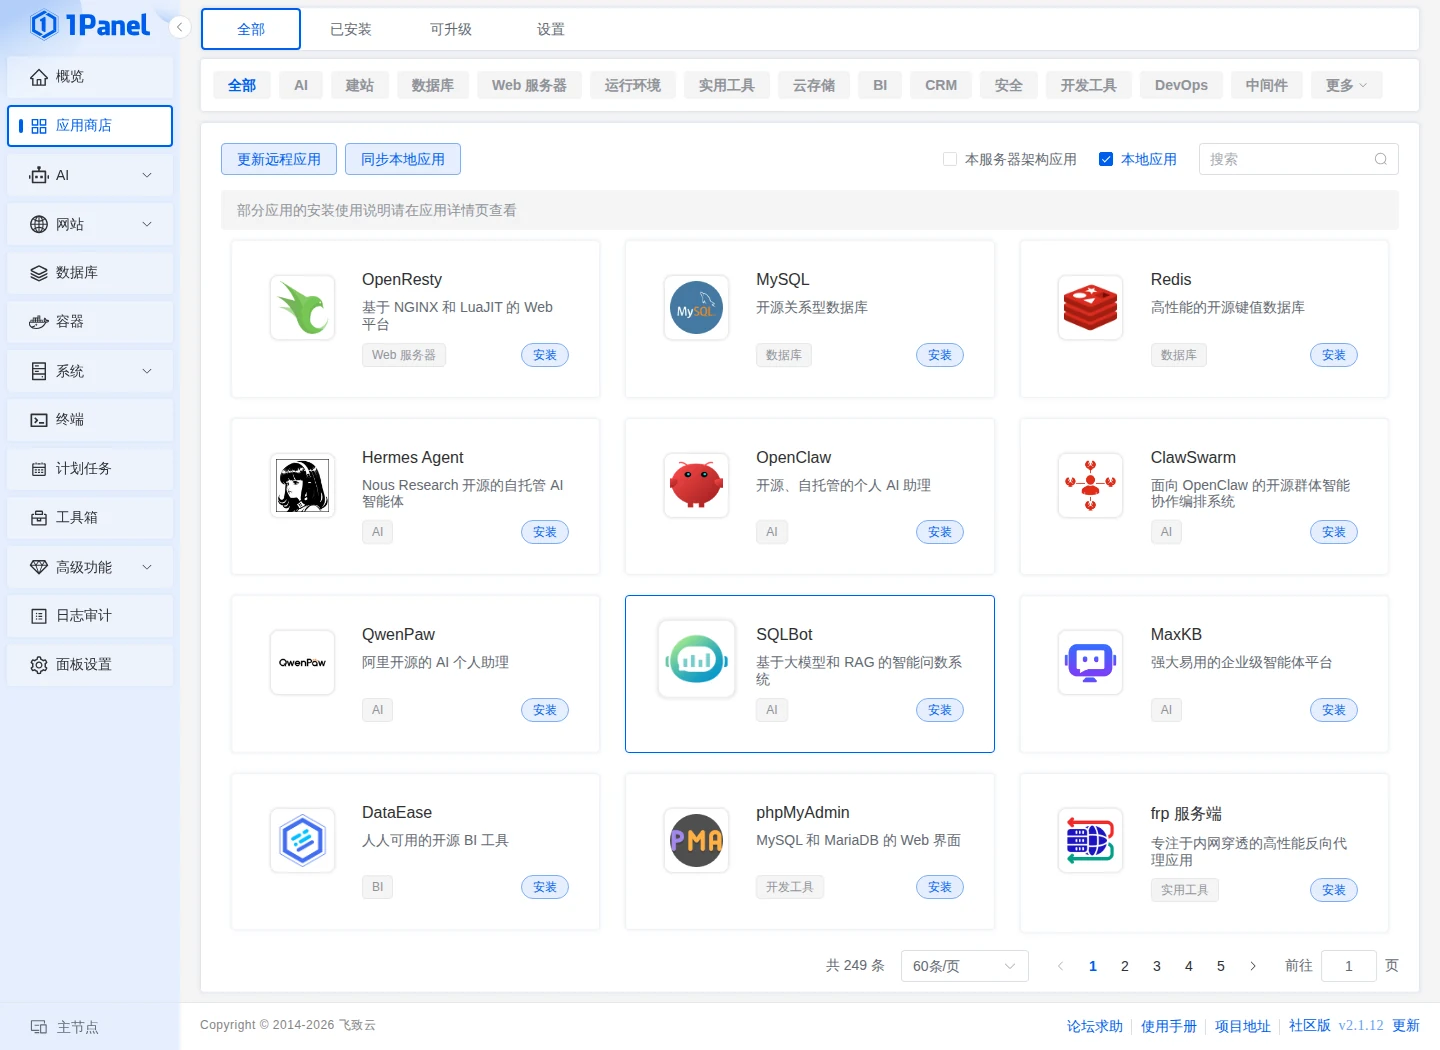Go to 概览 in the sidebar
1440x1050 pixels.
click(90, 77)
